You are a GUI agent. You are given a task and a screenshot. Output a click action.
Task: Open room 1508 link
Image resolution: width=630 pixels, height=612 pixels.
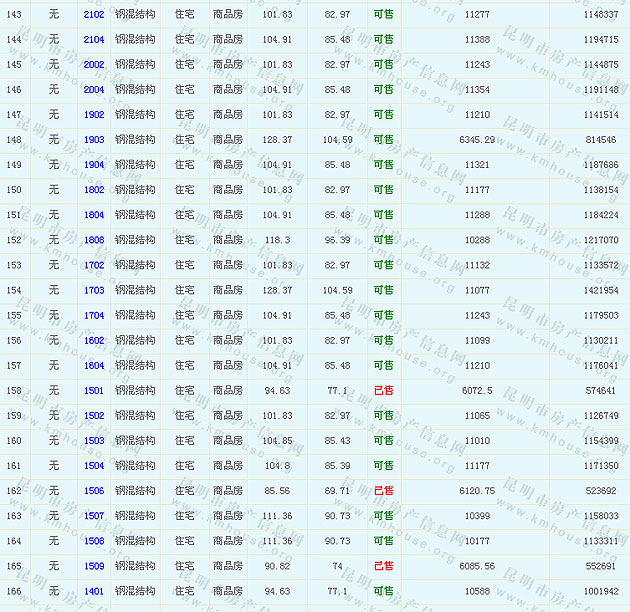pos(93,541)
